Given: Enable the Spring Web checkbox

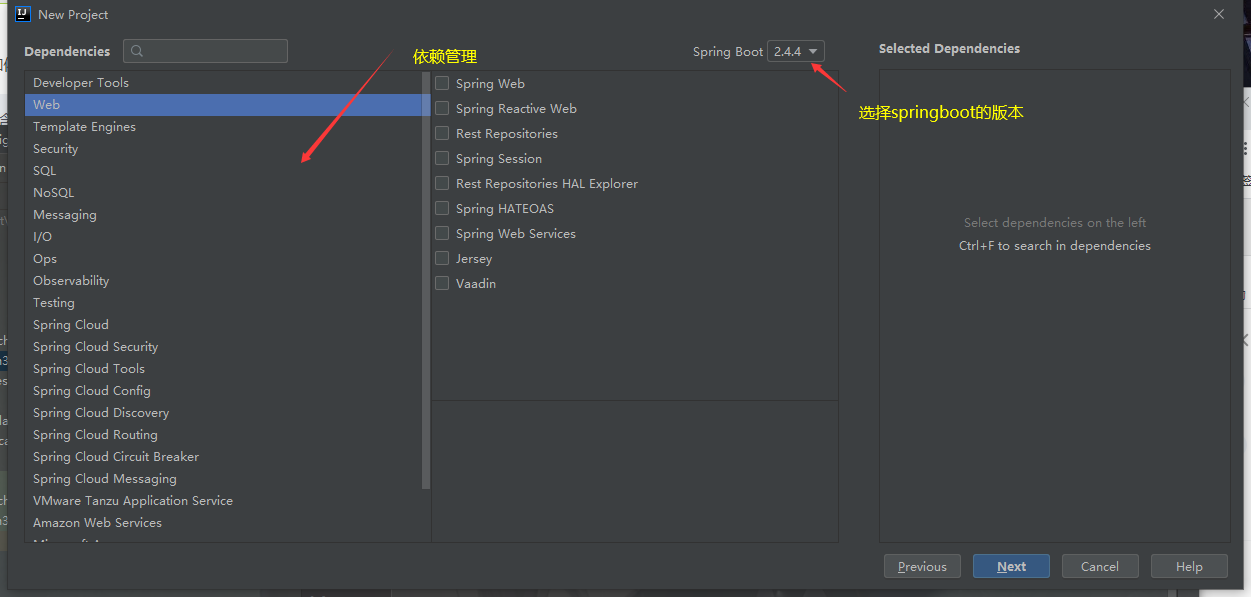Looking at the screenshot, I should (x=442, y=83).
